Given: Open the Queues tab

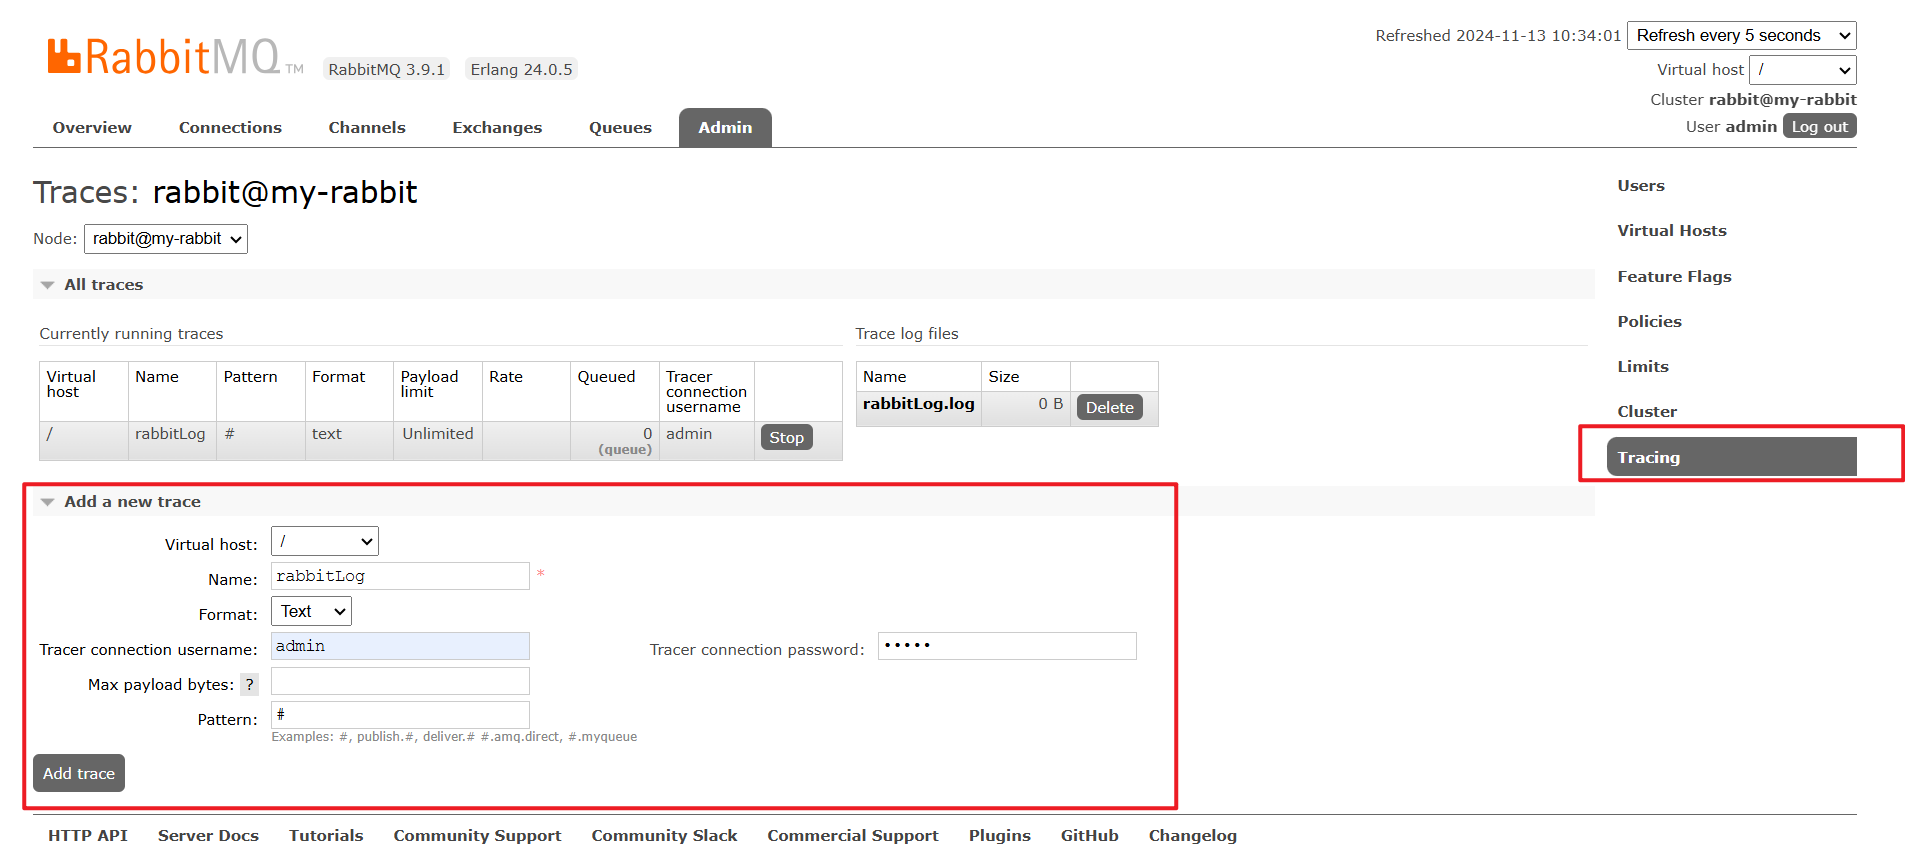Looking at the screenshot, I should [620, 128].
